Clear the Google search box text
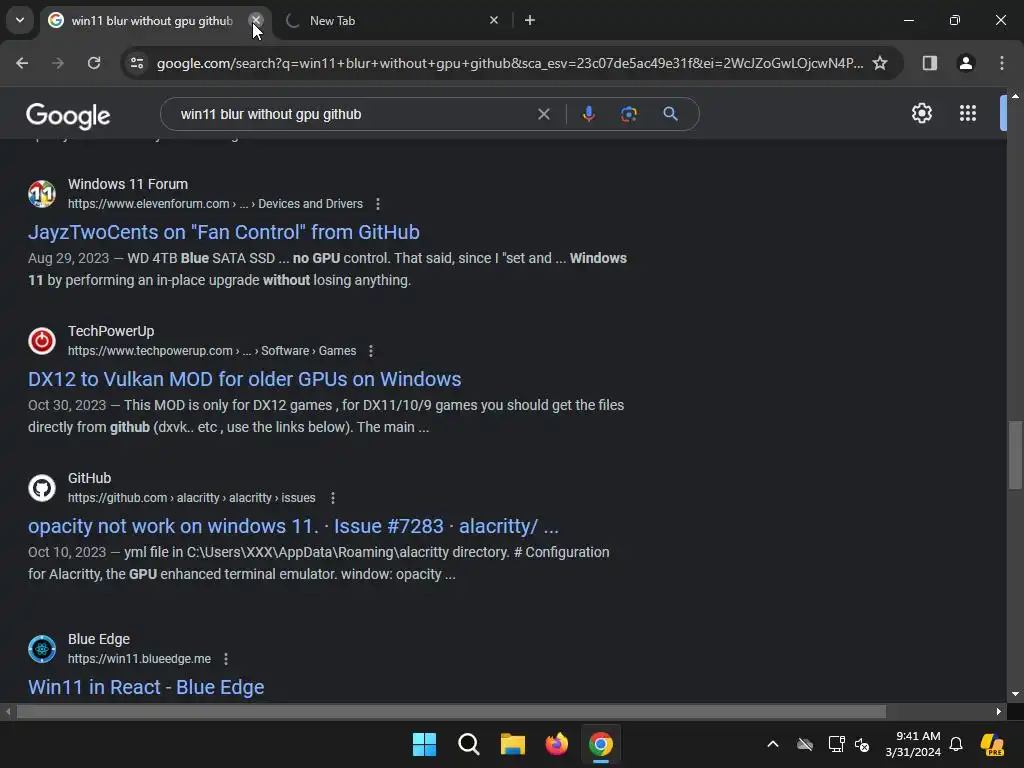This screenshot has height=768, width=1024. coord(543,114)
